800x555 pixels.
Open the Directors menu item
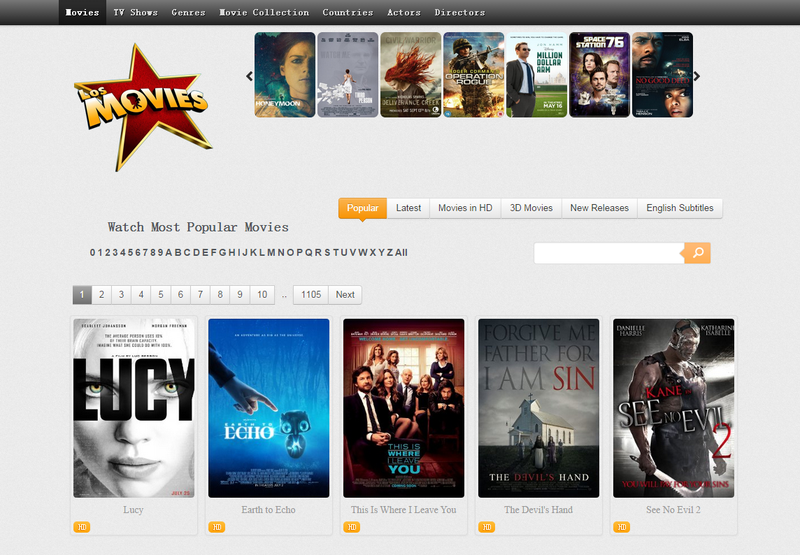tap(460, 12)
